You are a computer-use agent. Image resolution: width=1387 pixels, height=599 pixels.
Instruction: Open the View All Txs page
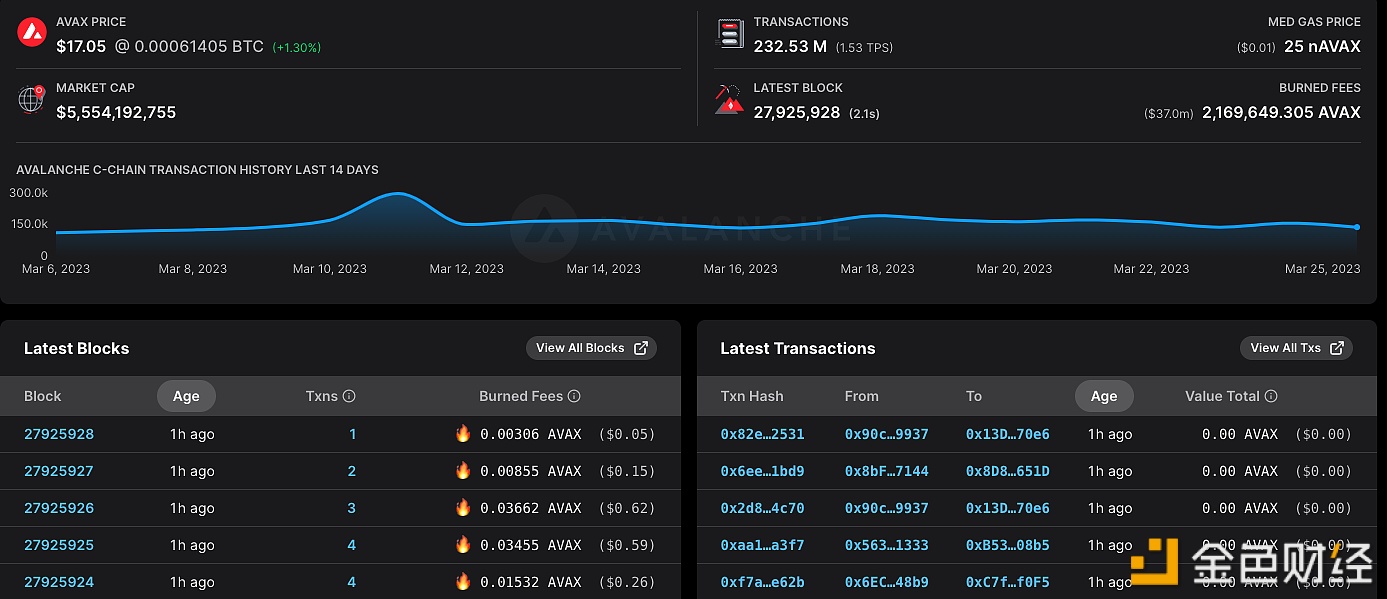1296,348
